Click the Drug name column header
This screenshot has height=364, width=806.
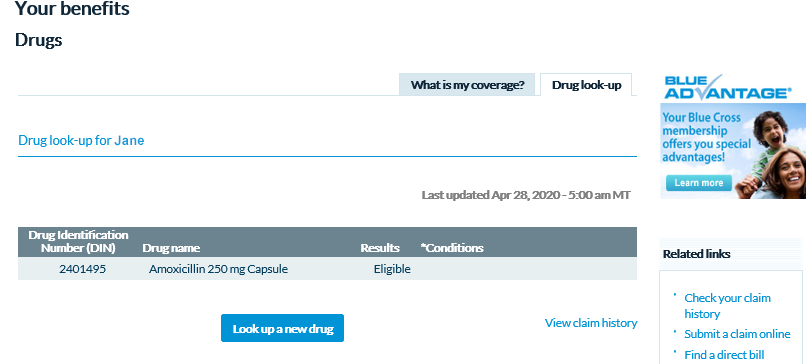pyautogui.click(x=171, y=248)
